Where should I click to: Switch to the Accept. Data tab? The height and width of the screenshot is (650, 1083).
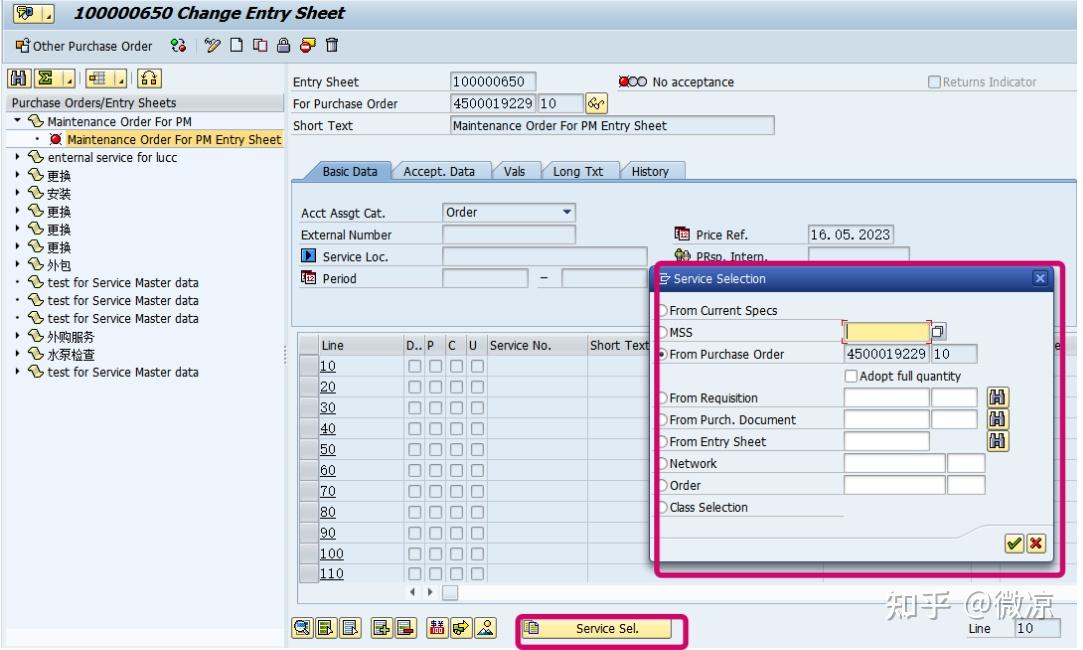439,171
